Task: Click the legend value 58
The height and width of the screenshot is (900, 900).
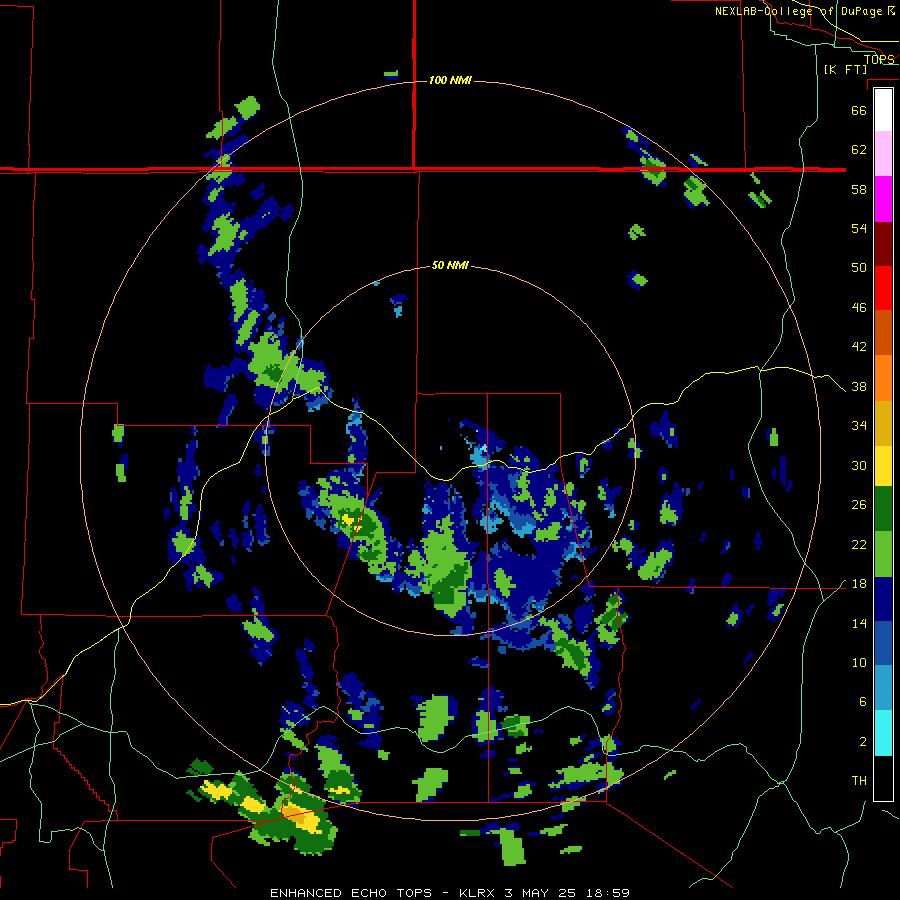Action: pyautogui.click(x=859, y=189)
